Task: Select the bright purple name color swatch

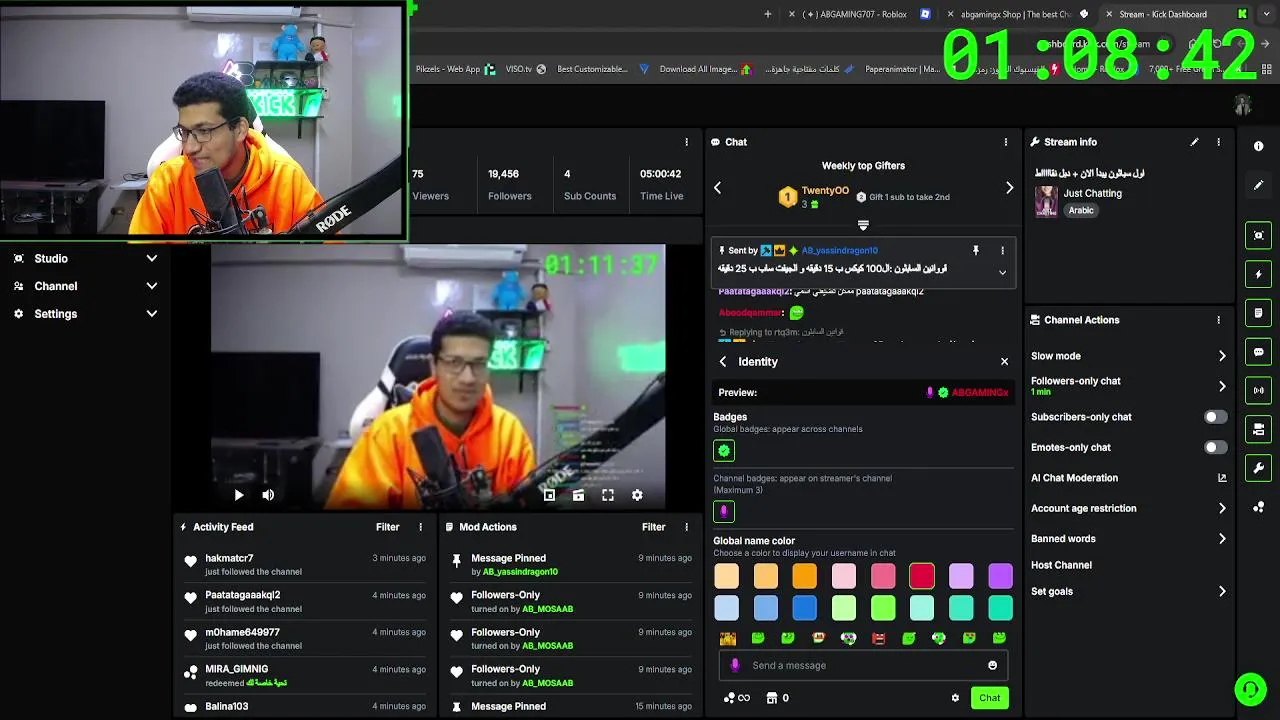Action: (x=1000, y=576)
